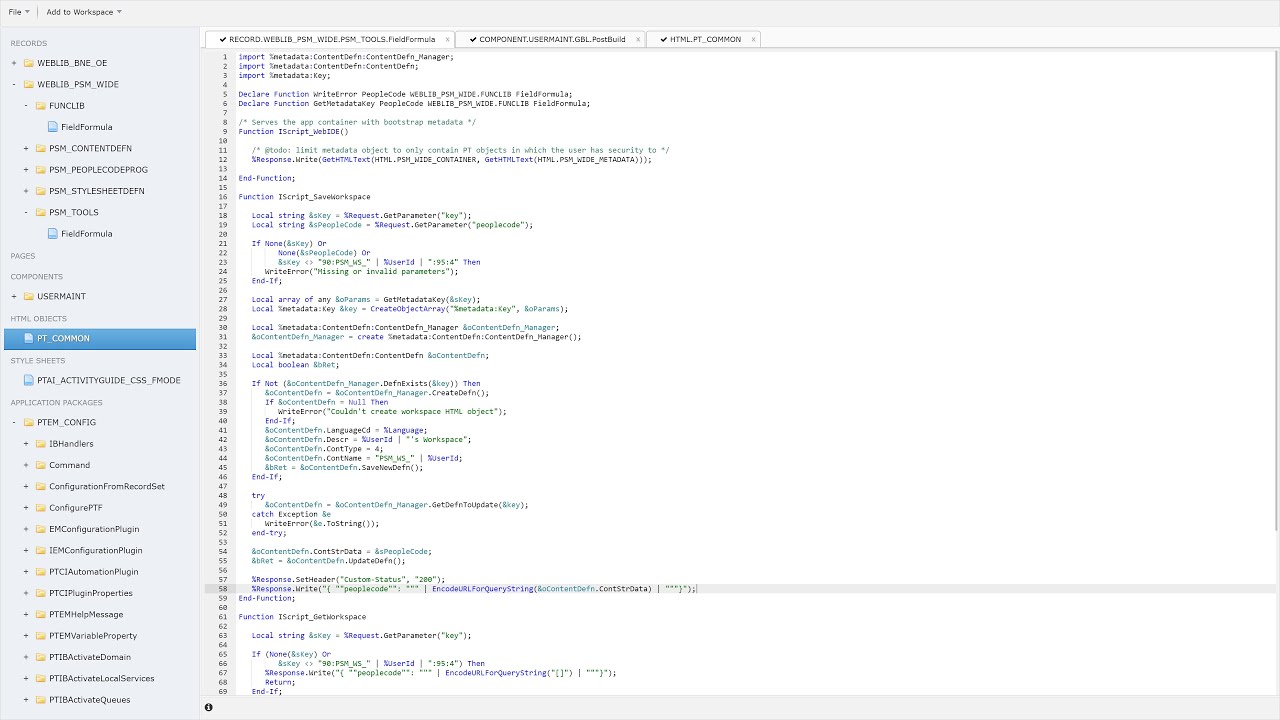The height and width of the screenshot is (720, 1280).
Task: Close the HTML.PT_COMMON tab
Action: click(754, 40)
